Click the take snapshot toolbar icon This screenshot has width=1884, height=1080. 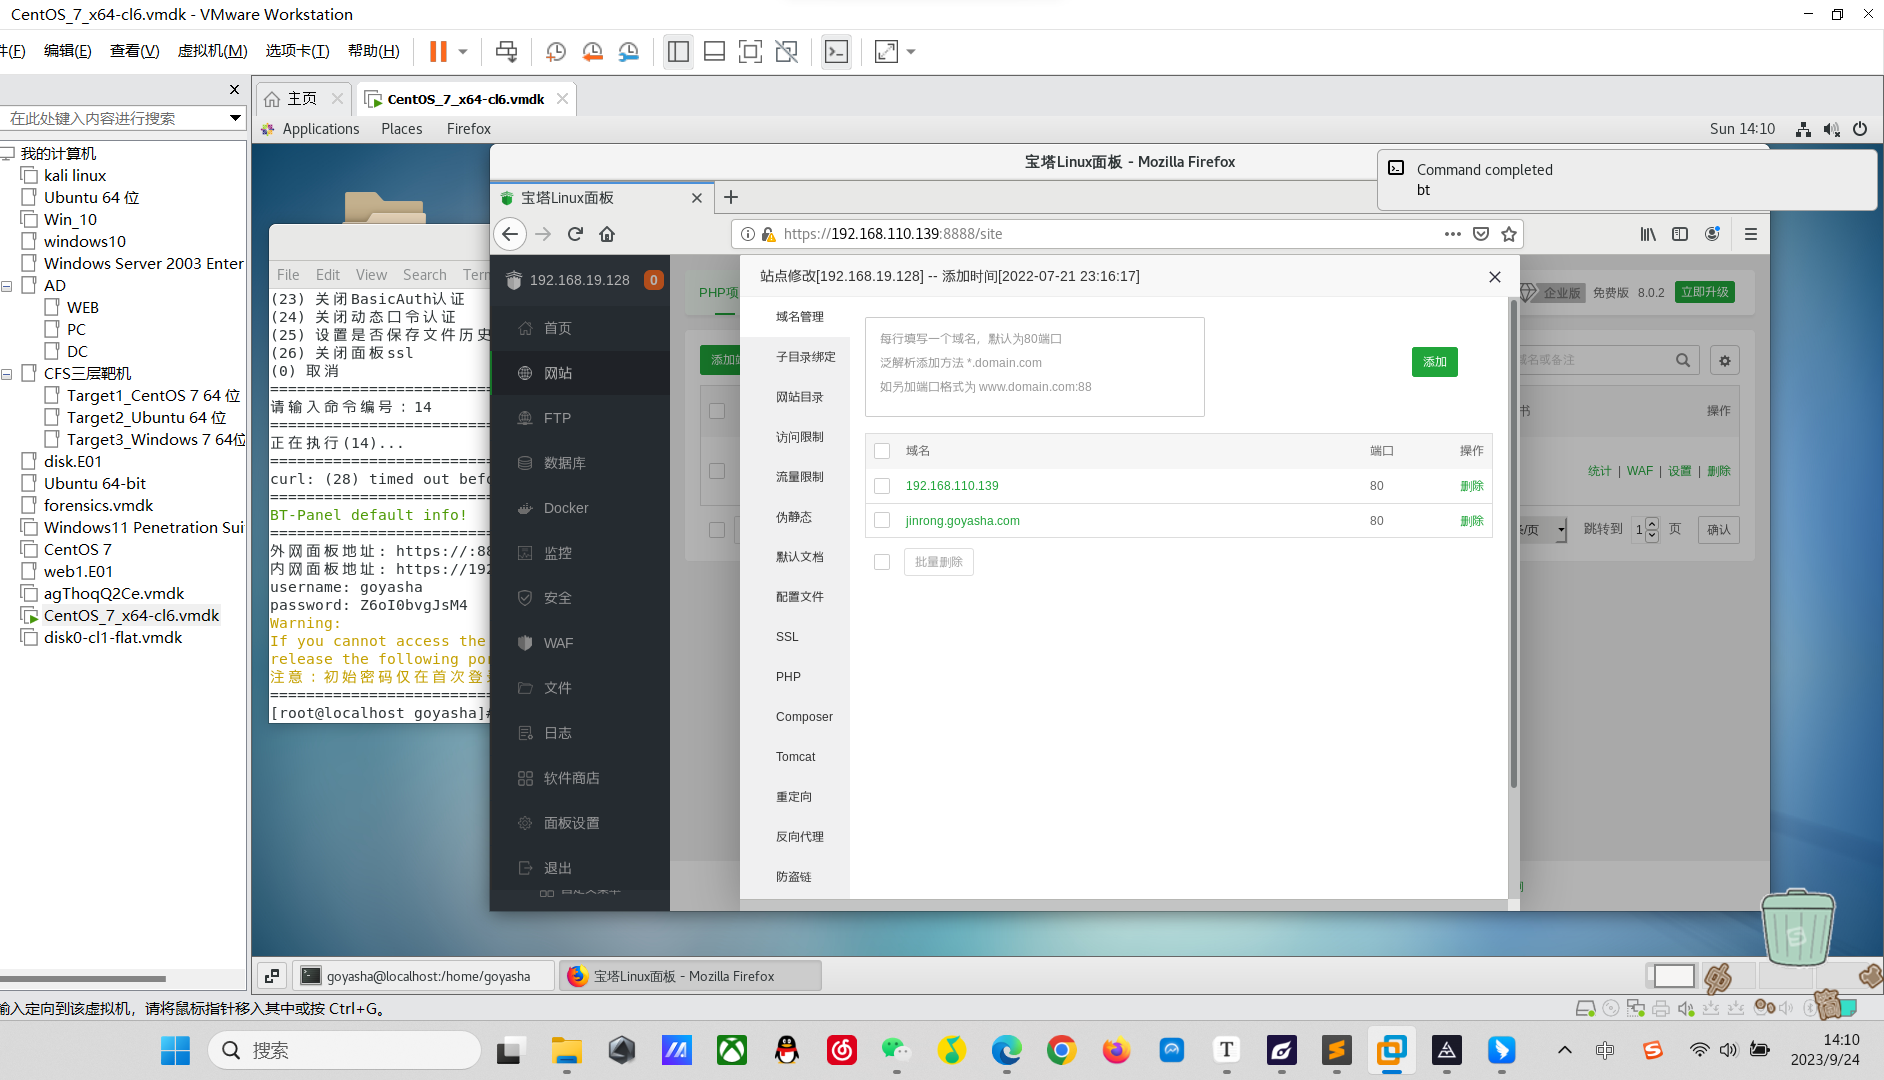(x=556, y=51)
